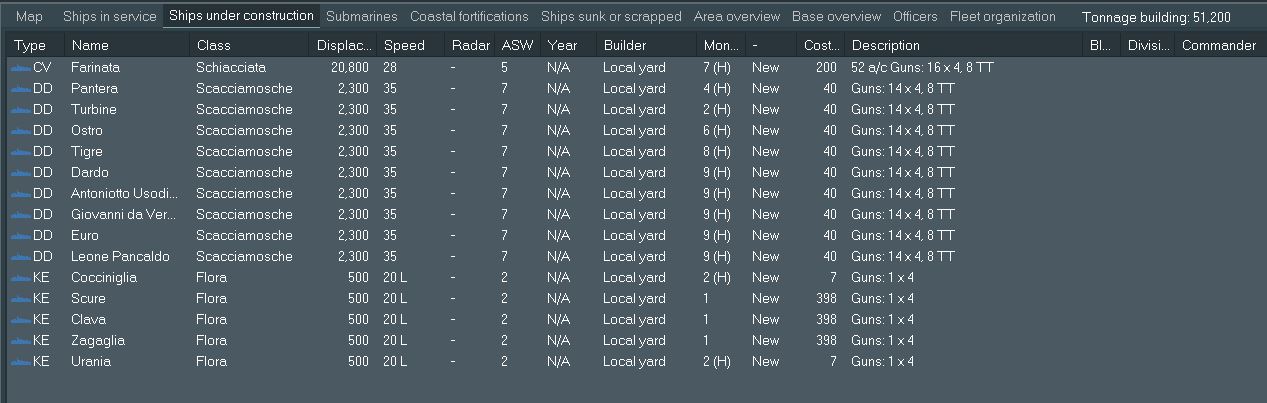Select the ship name Clava
Viewport: 1267px width, 403px height.
tap(87, 320)
